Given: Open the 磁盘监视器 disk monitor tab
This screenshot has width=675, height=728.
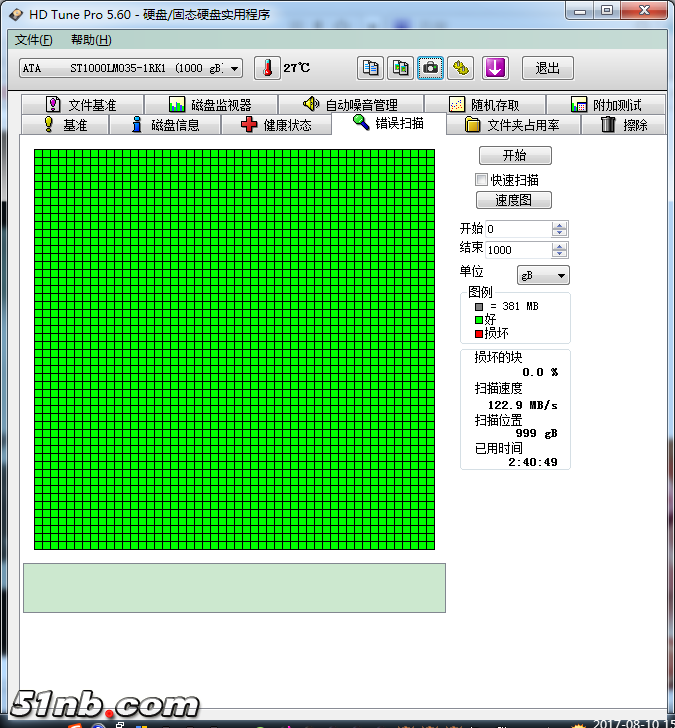Looking at the screenshot, I should click(x=211, y=105).
